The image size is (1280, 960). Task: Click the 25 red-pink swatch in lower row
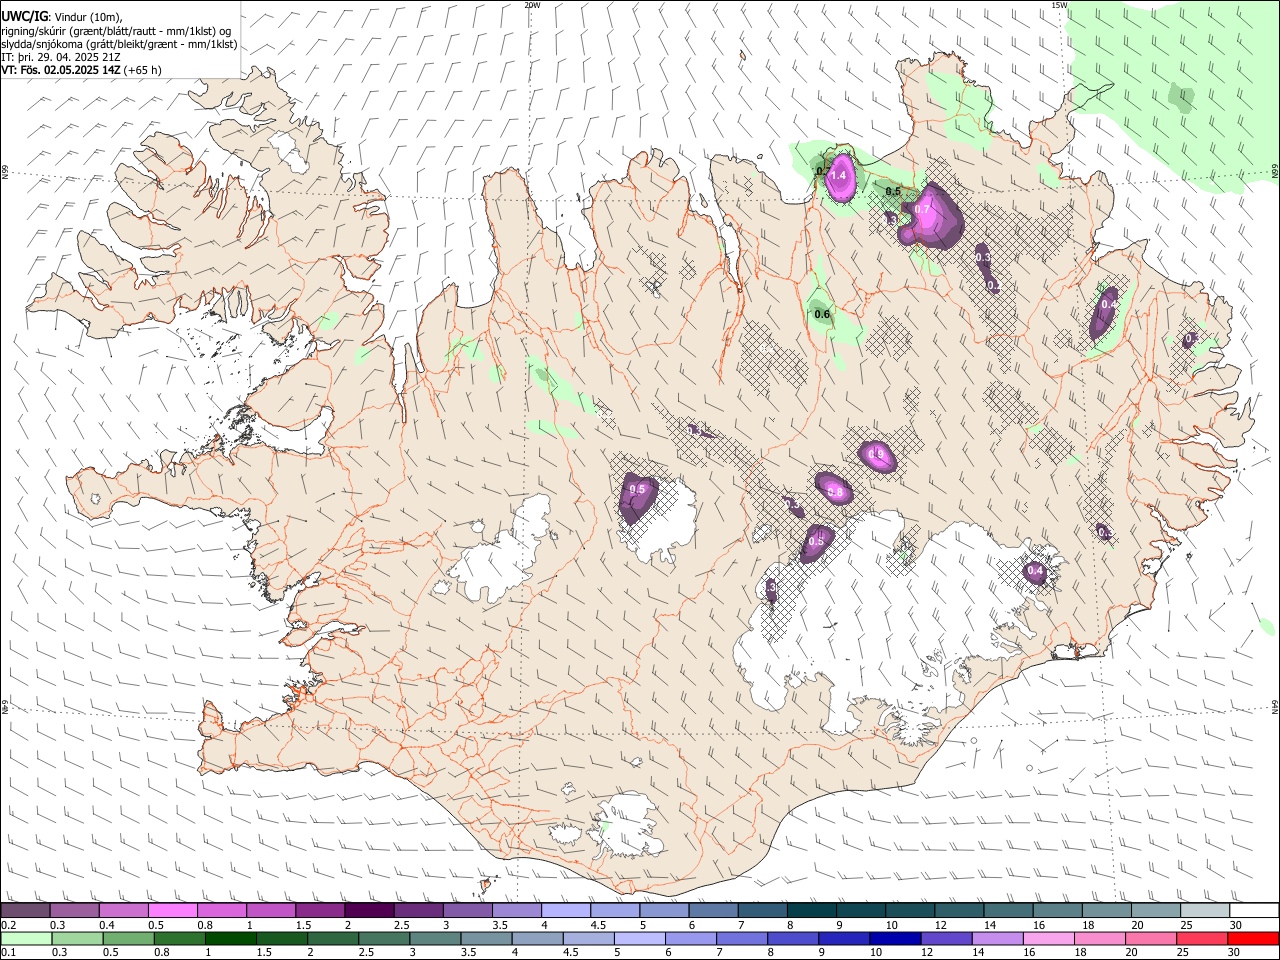point(1200,938)
